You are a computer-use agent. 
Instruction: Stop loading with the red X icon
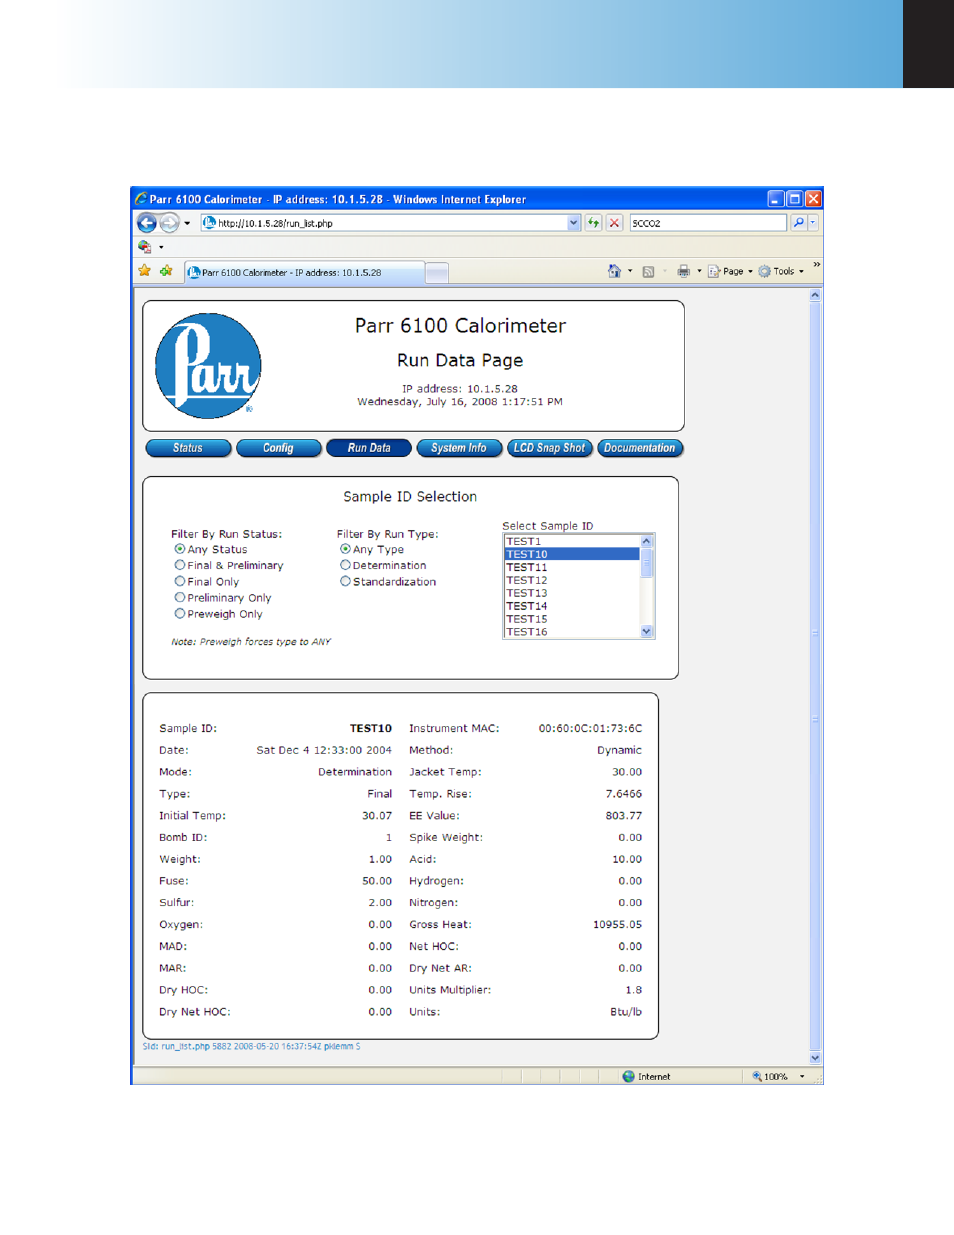[615, 223]
